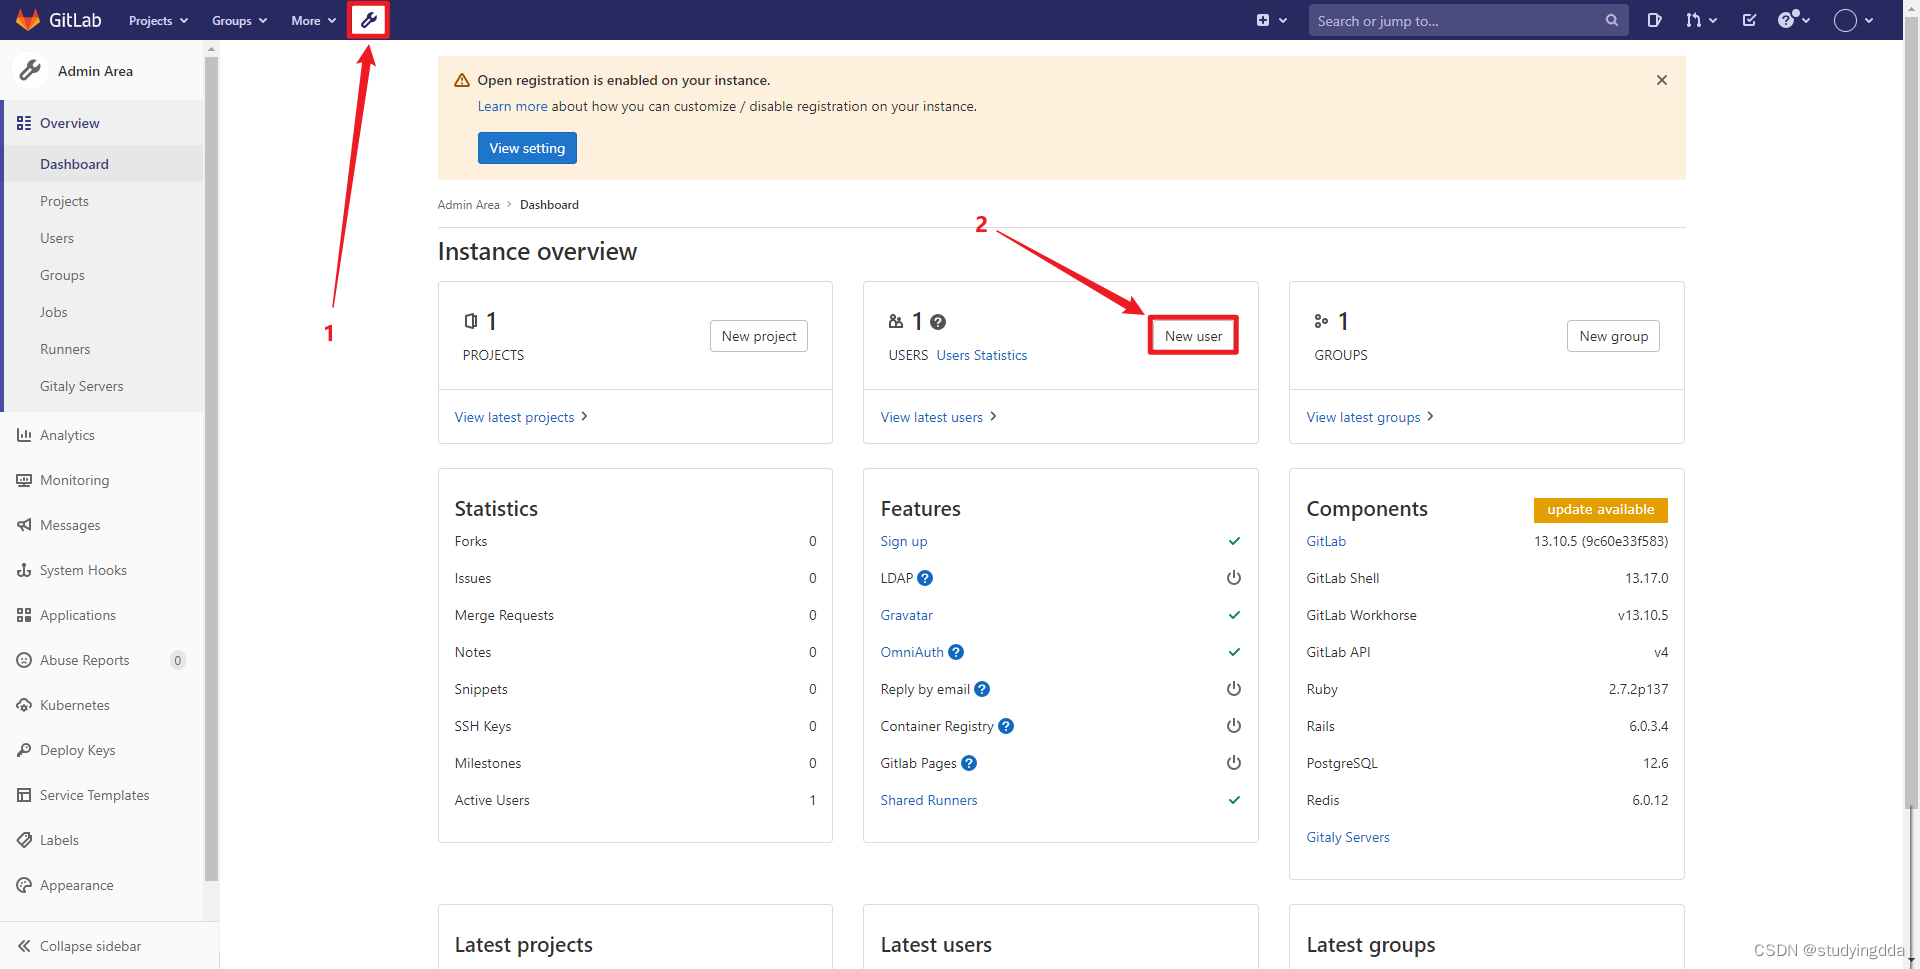Click the New group button

coord(1613,336)
